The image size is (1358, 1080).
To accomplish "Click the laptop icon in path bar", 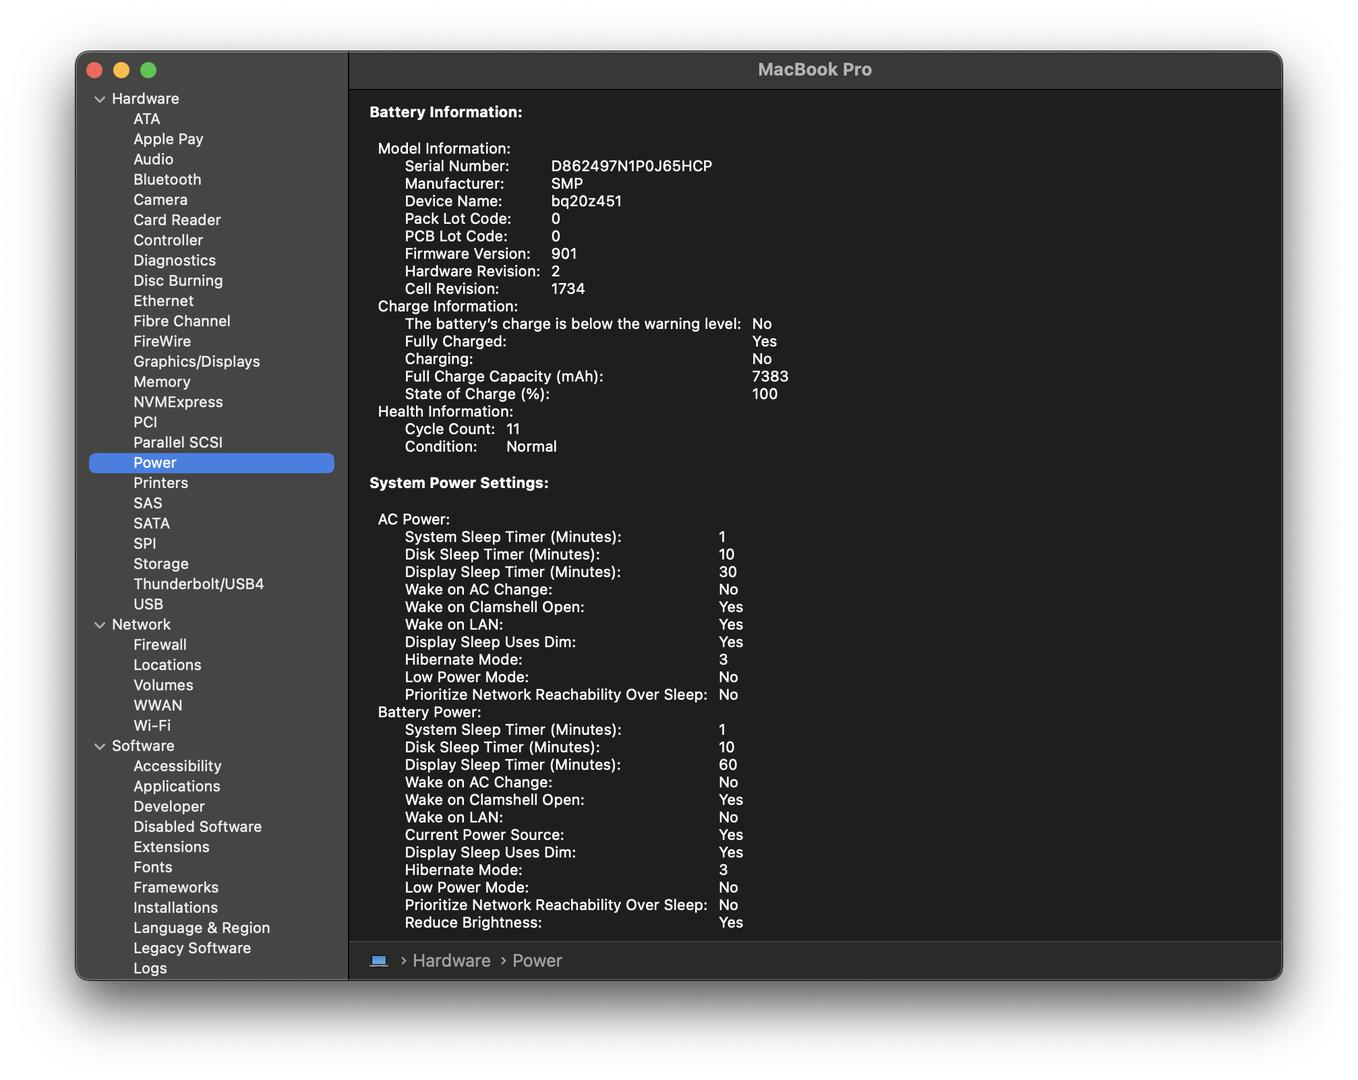I will coord(379,961).
